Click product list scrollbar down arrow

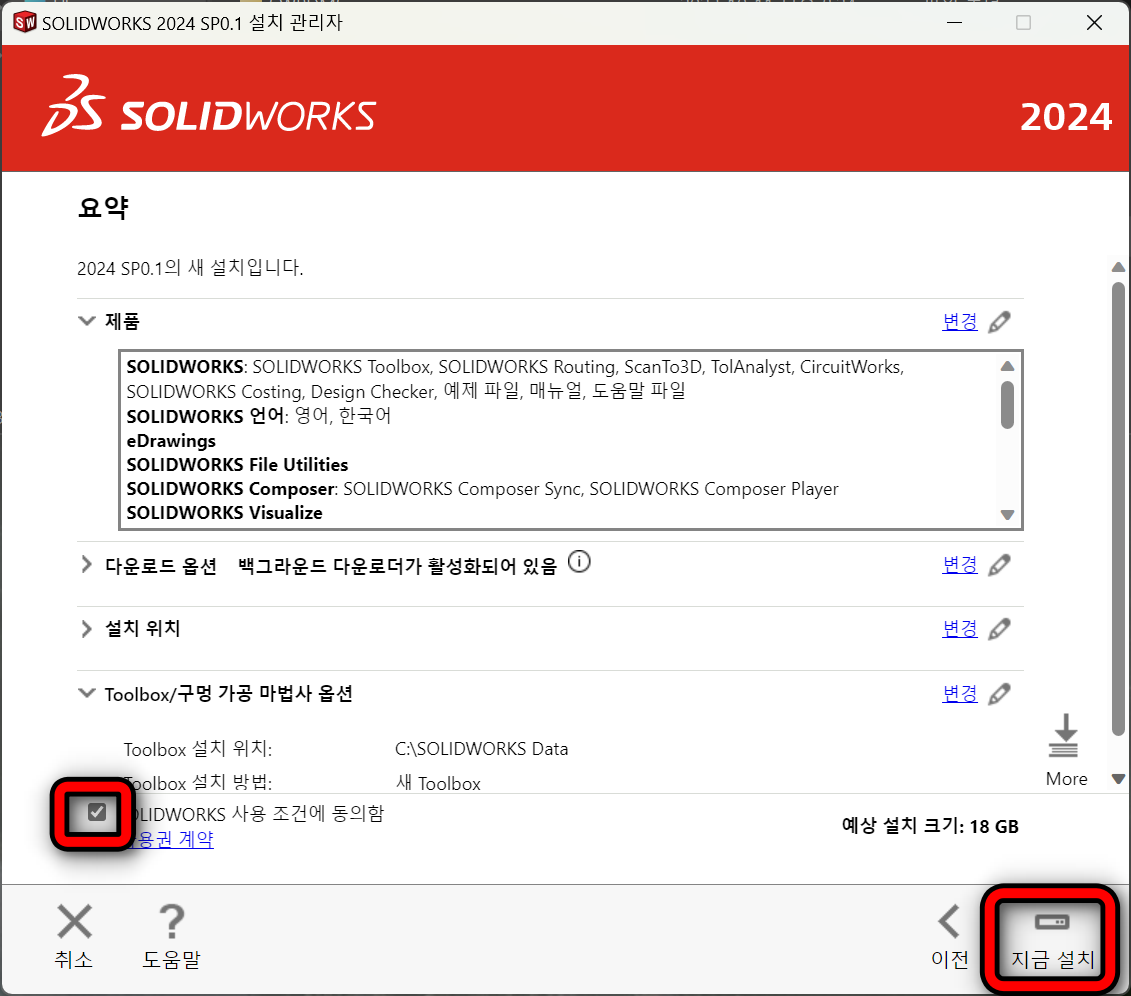tap(1008, 514)
